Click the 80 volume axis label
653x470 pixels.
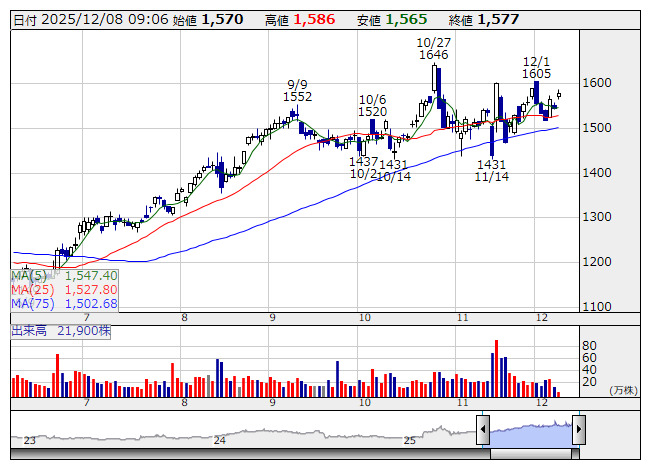(589, 346)
